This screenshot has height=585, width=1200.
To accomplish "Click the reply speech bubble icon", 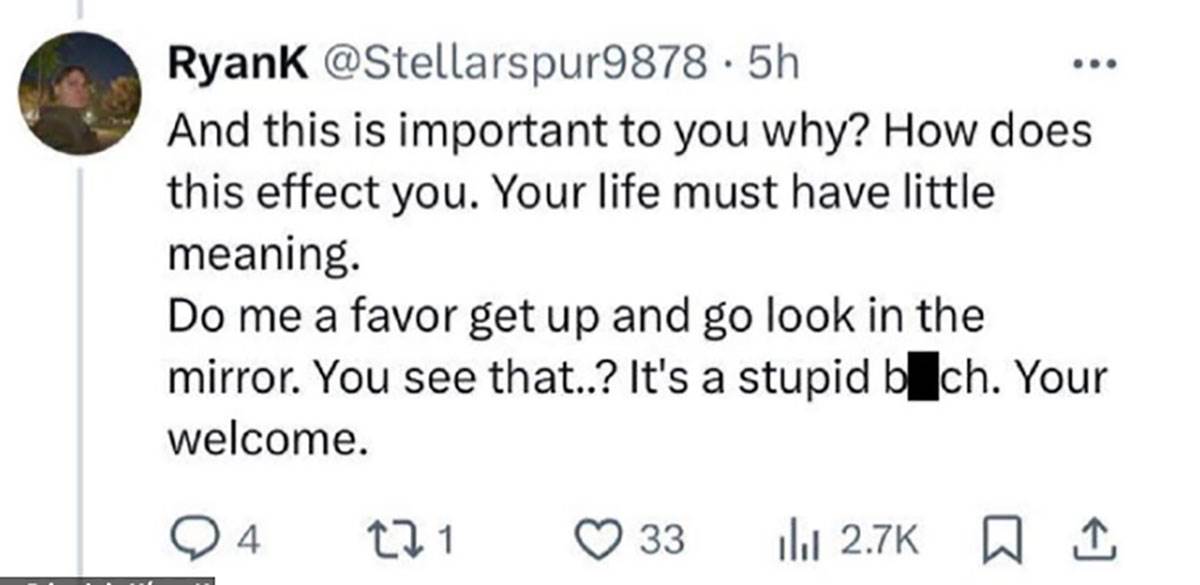I will coord(185,540).
